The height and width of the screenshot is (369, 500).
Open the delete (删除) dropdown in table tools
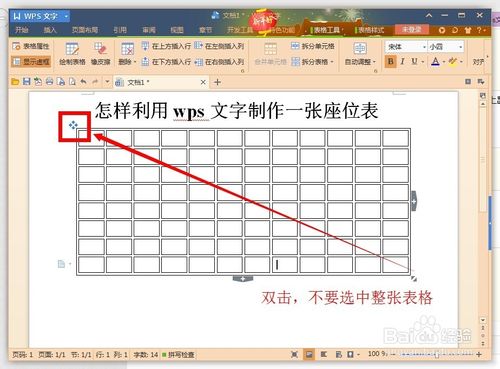click(127, 54)
